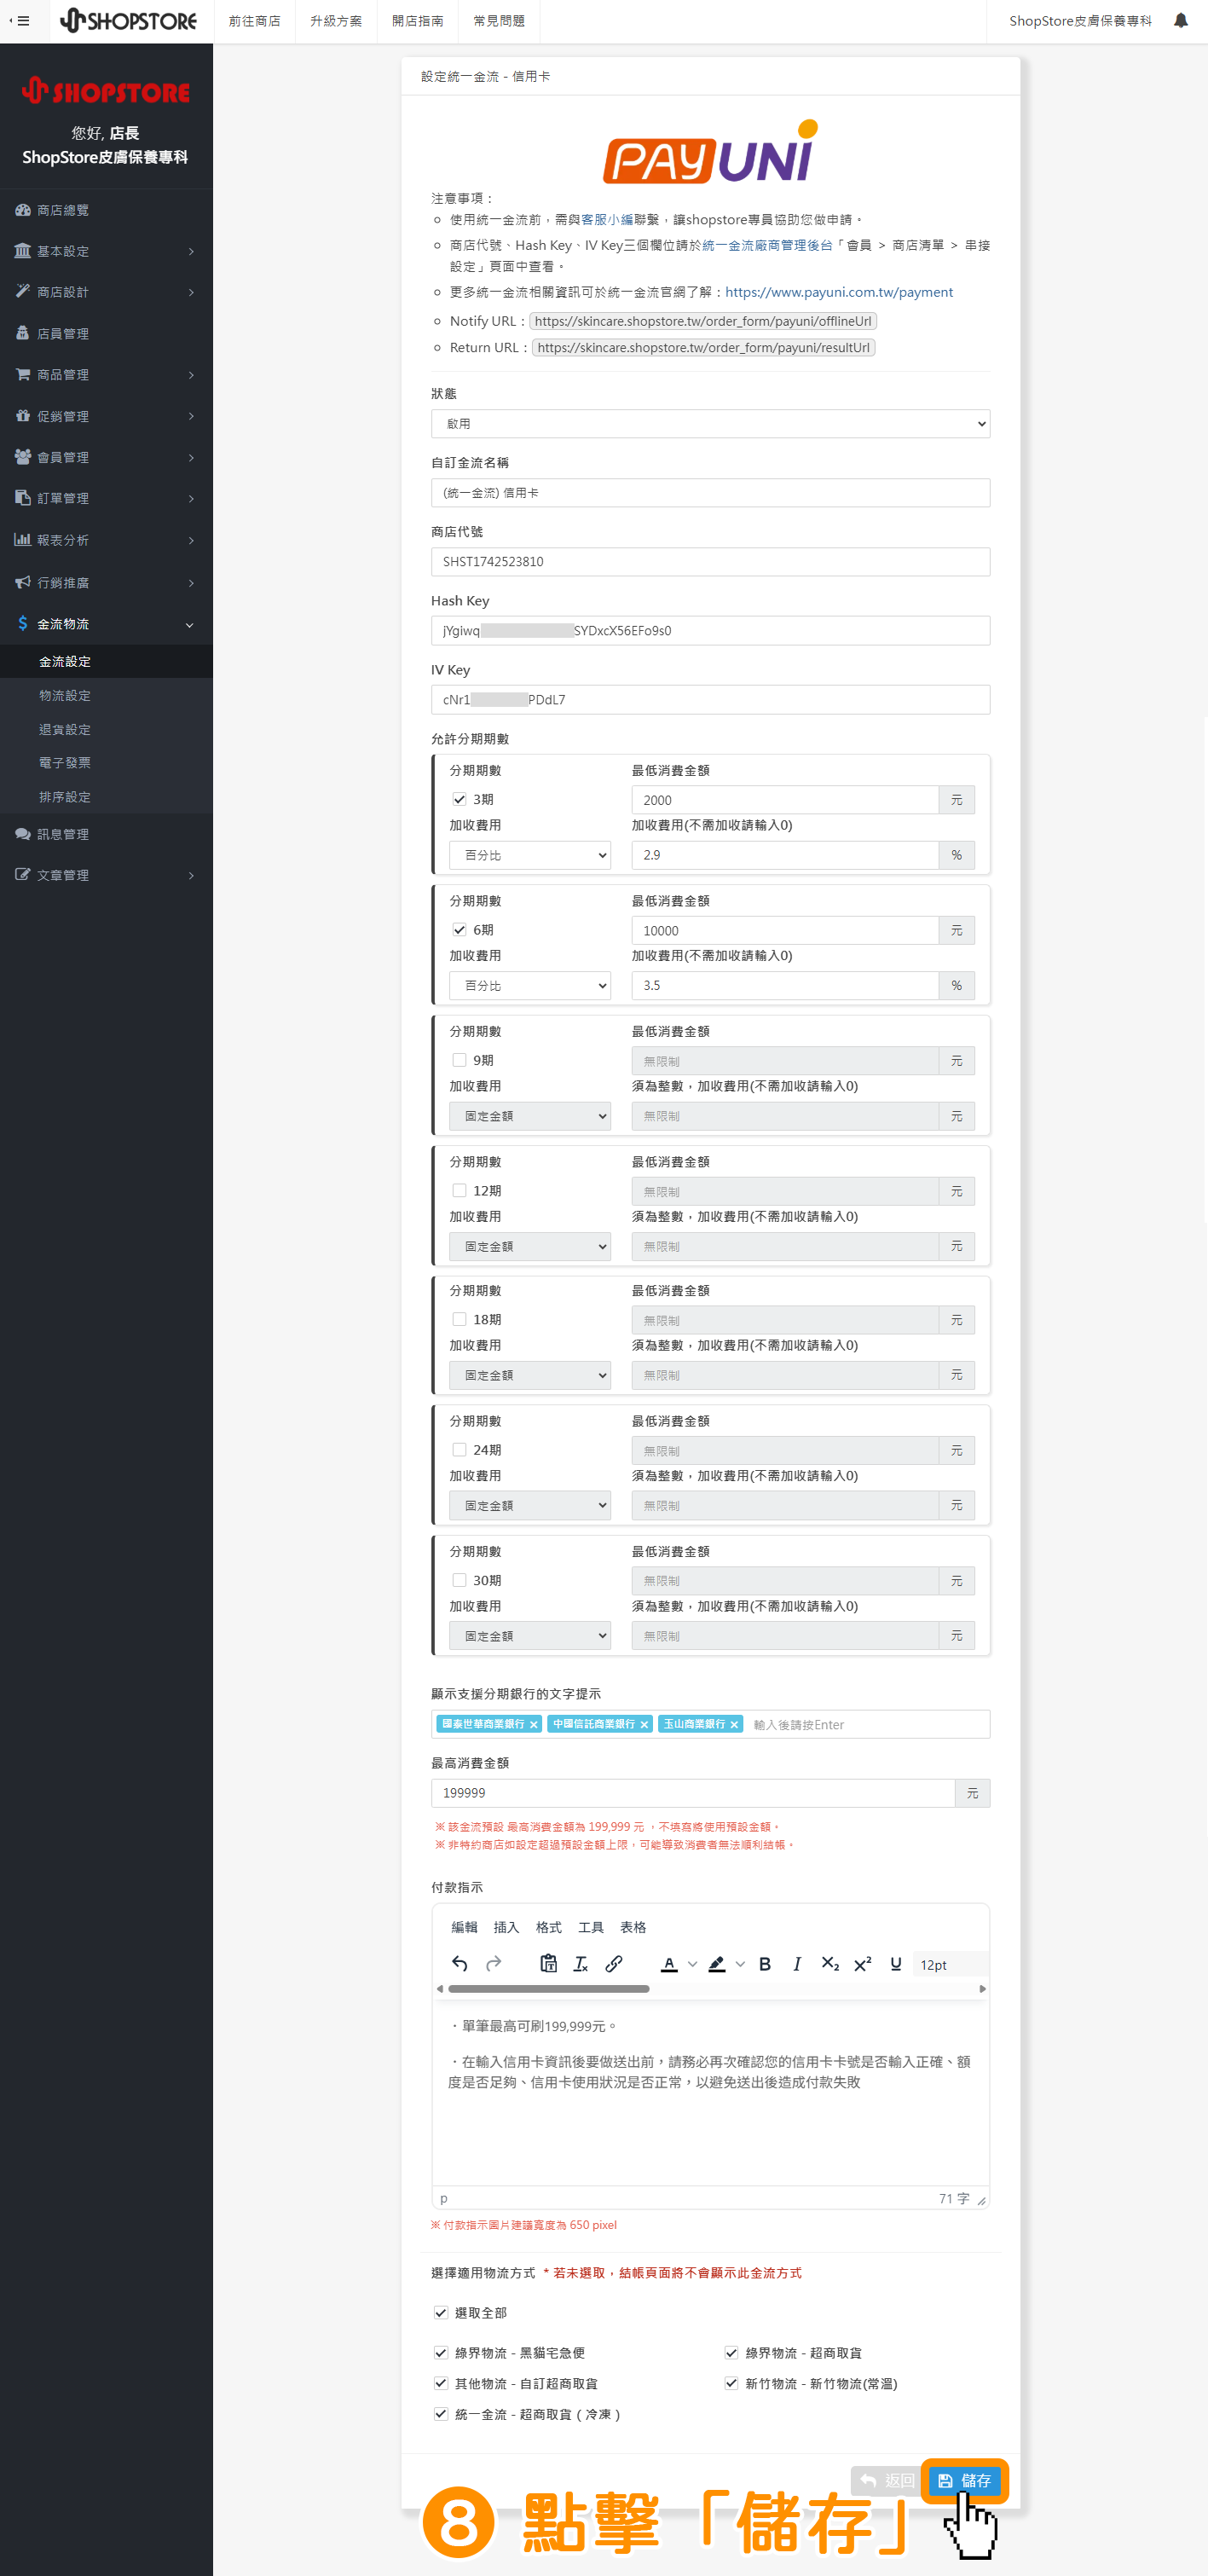Click the clear formatting icon
Viewport: 1208px width, 2576px height.
pos(581,1964)
